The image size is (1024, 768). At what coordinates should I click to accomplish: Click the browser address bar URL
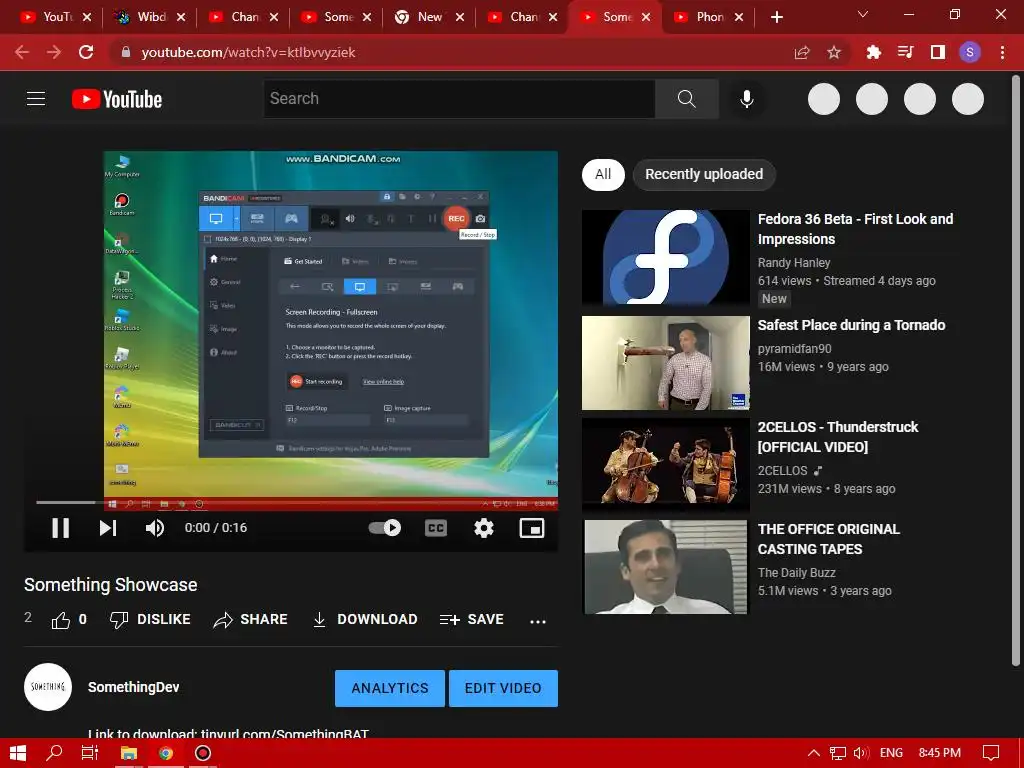click(248, 52)
